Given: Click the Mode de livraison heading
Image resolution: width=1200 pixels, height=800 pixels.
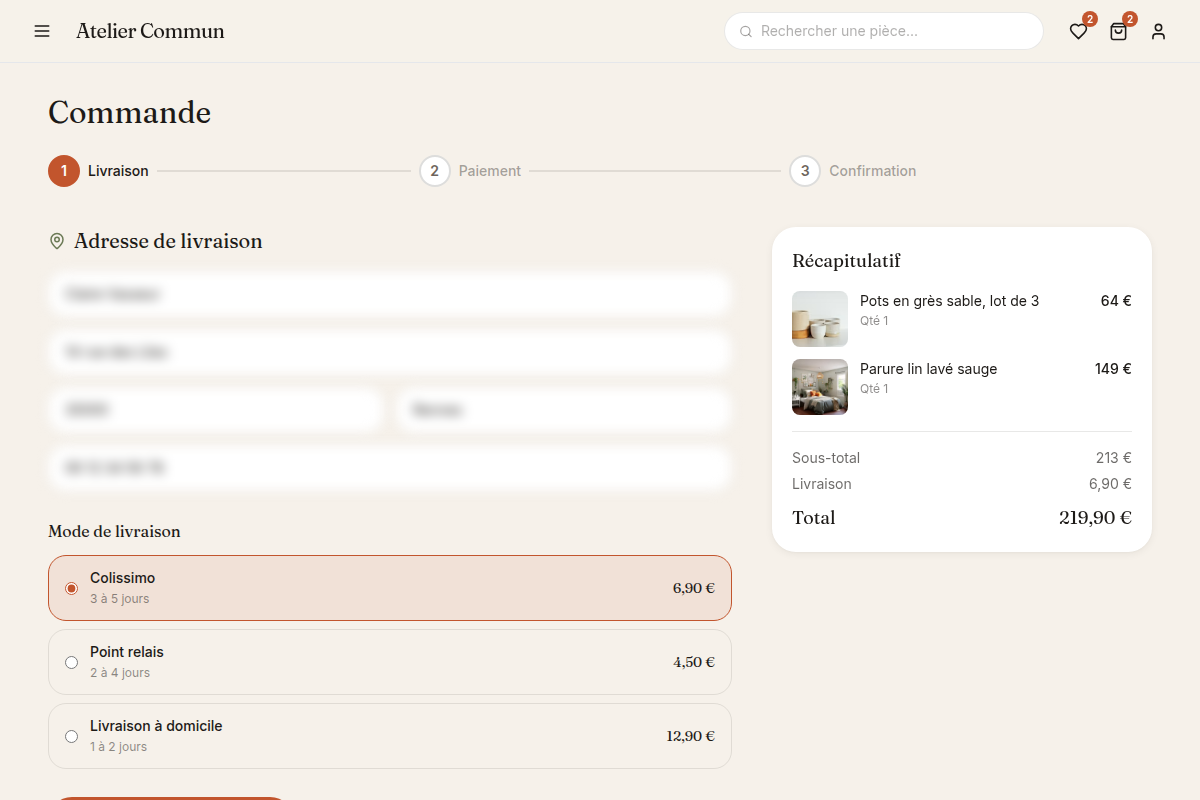Looking at the screenshot, I should click(114, 532).
